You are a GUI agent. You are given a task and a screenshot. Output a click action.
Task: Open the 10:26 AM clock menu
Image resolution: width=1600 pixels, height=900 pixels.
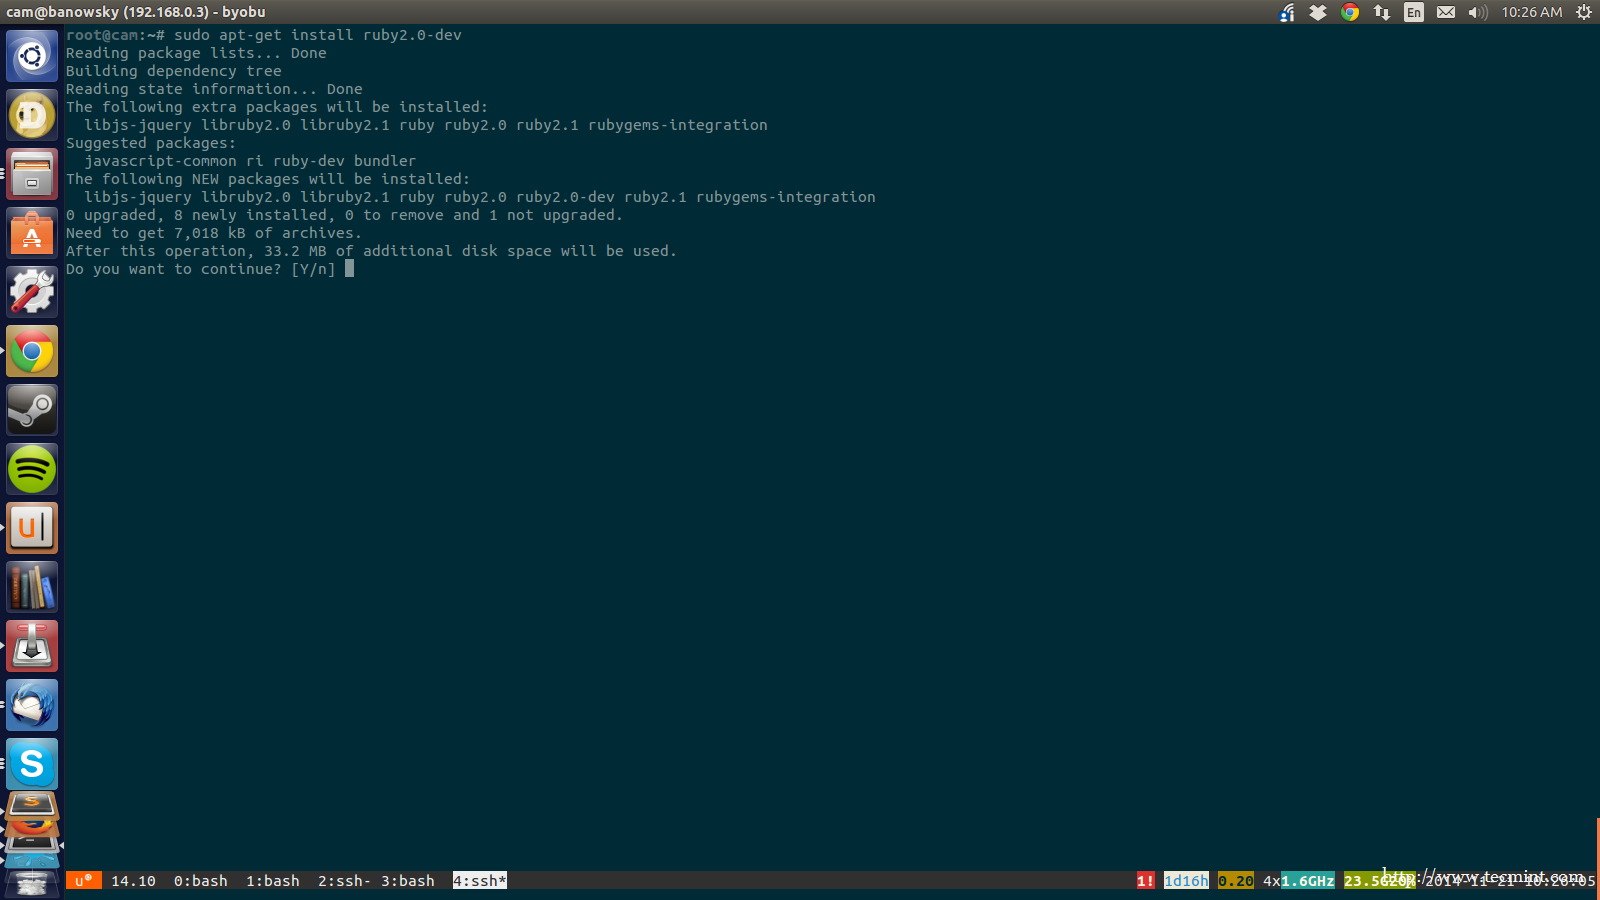pyautogui.click(x=1532, y=12)
